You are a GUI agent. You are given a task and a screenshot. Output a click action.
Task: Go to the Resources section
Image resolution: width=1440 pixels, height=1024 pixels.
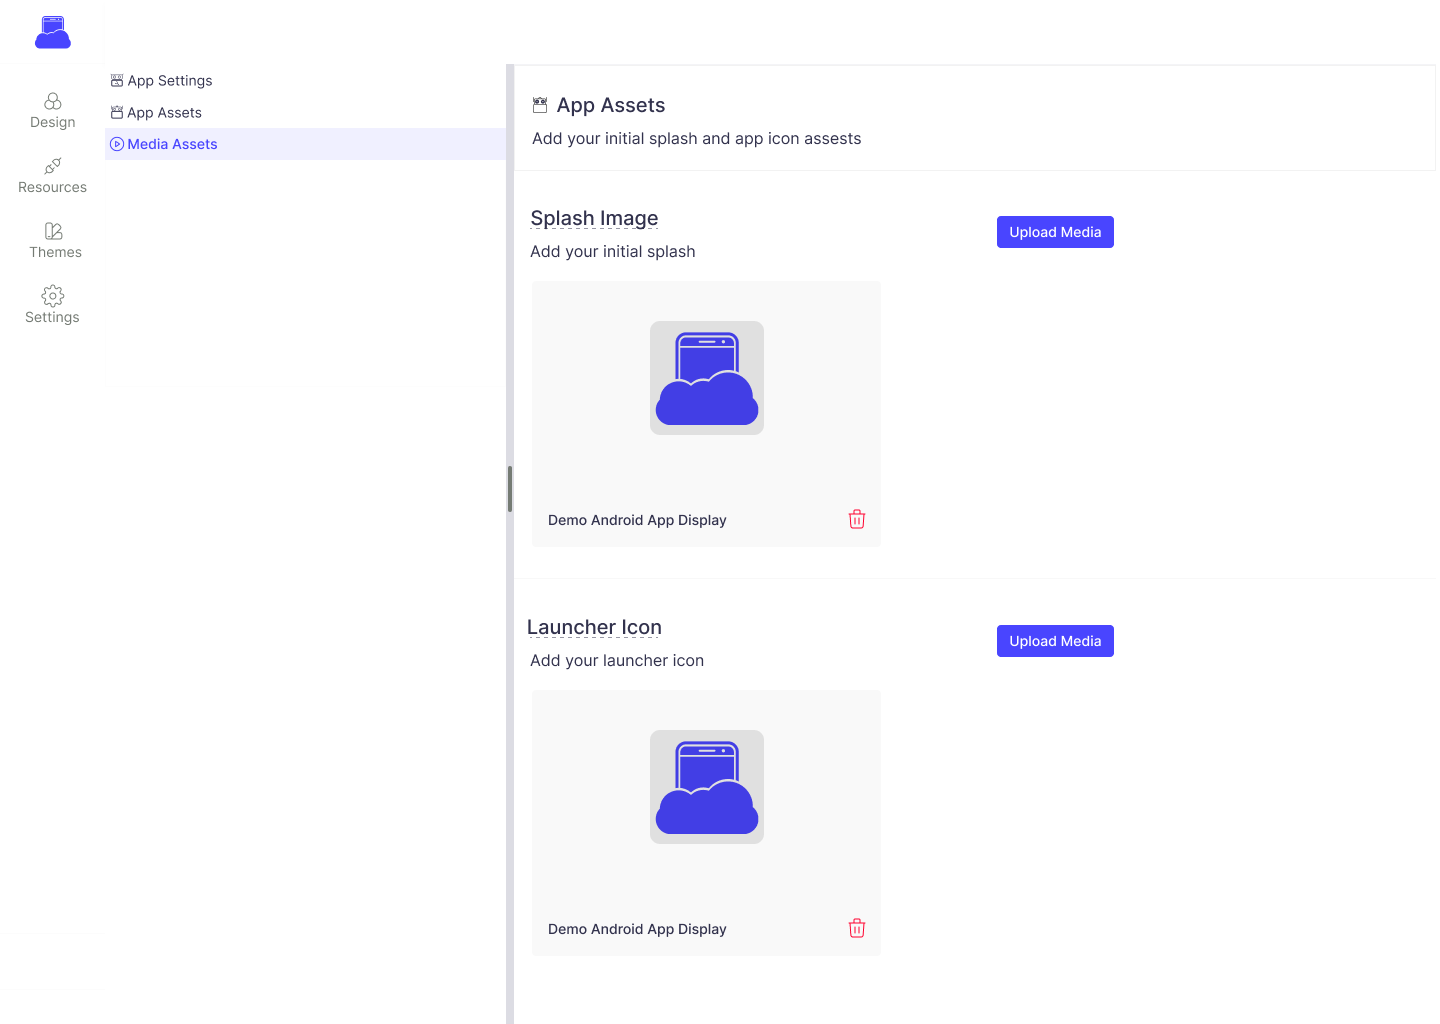52,176
